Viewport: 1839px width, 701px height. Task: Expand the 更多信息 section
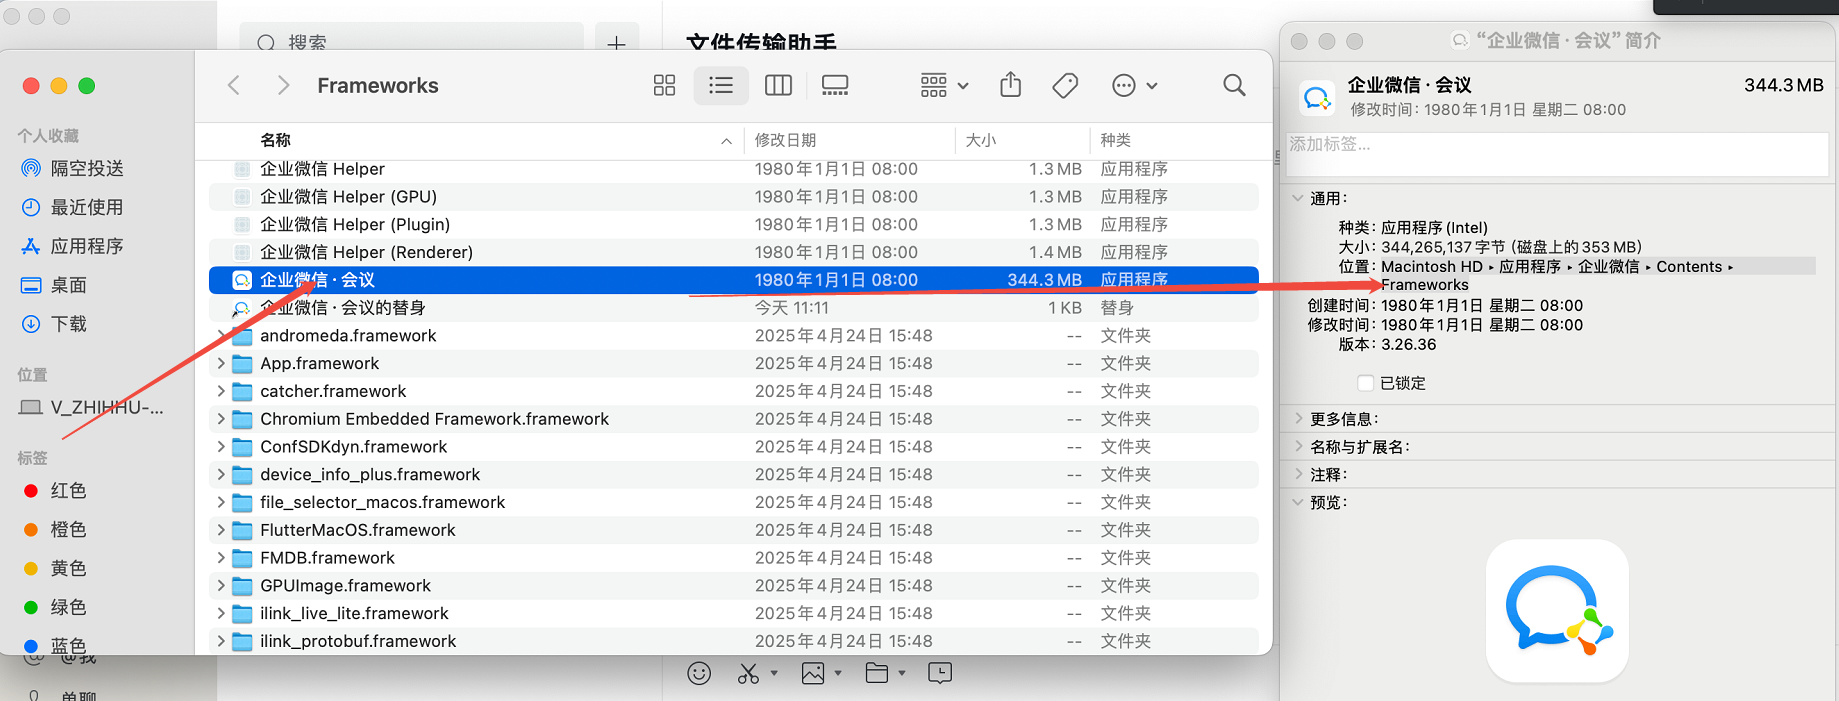[x=1299, y=419]
